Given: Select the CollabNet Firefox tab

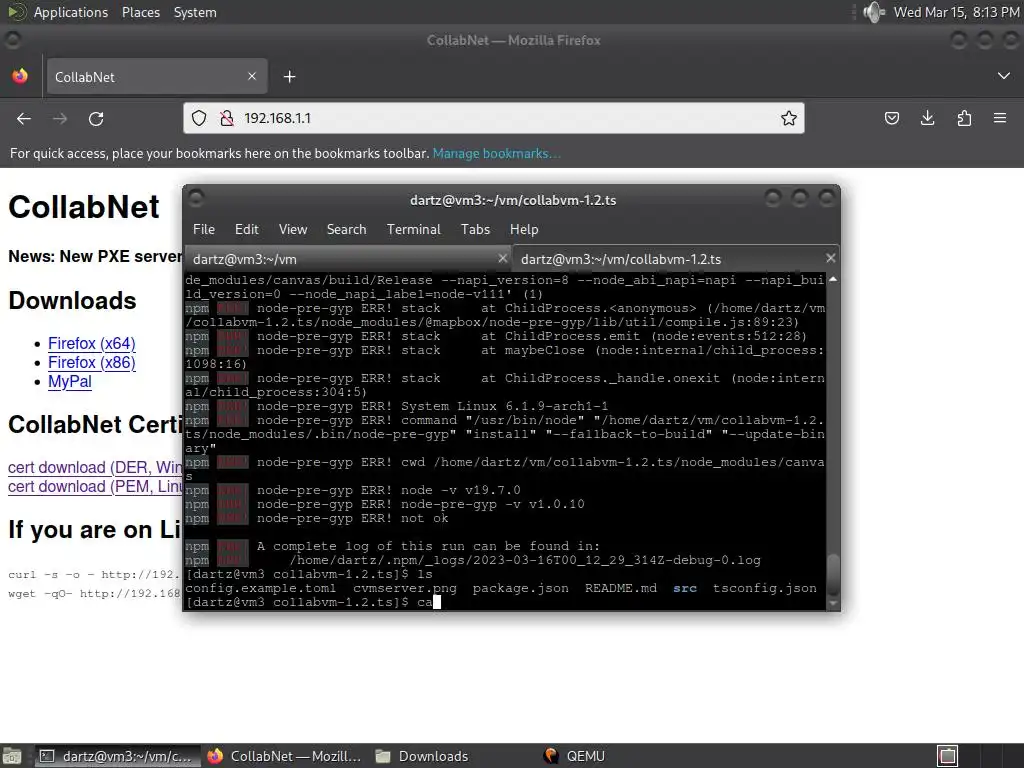Looking at the screenshot, I should click(155, 77).
